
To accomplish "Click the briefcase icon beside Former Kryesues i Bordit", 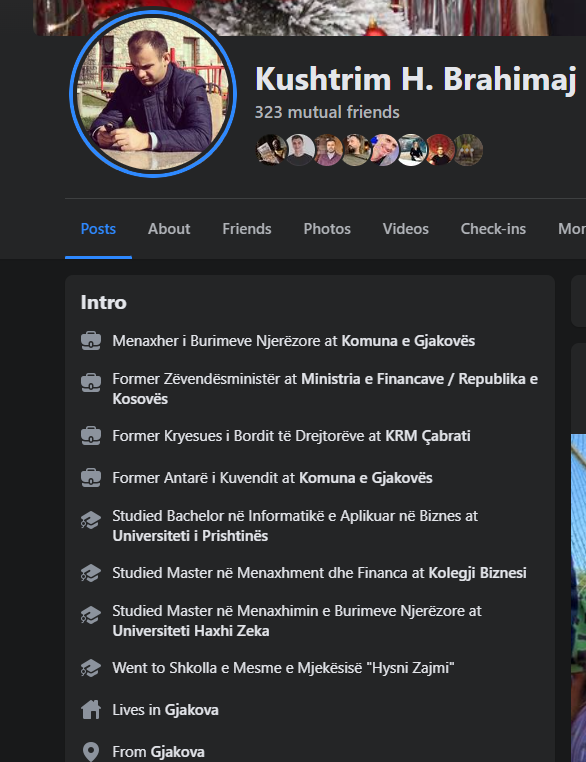I will (x=91, y=436).
